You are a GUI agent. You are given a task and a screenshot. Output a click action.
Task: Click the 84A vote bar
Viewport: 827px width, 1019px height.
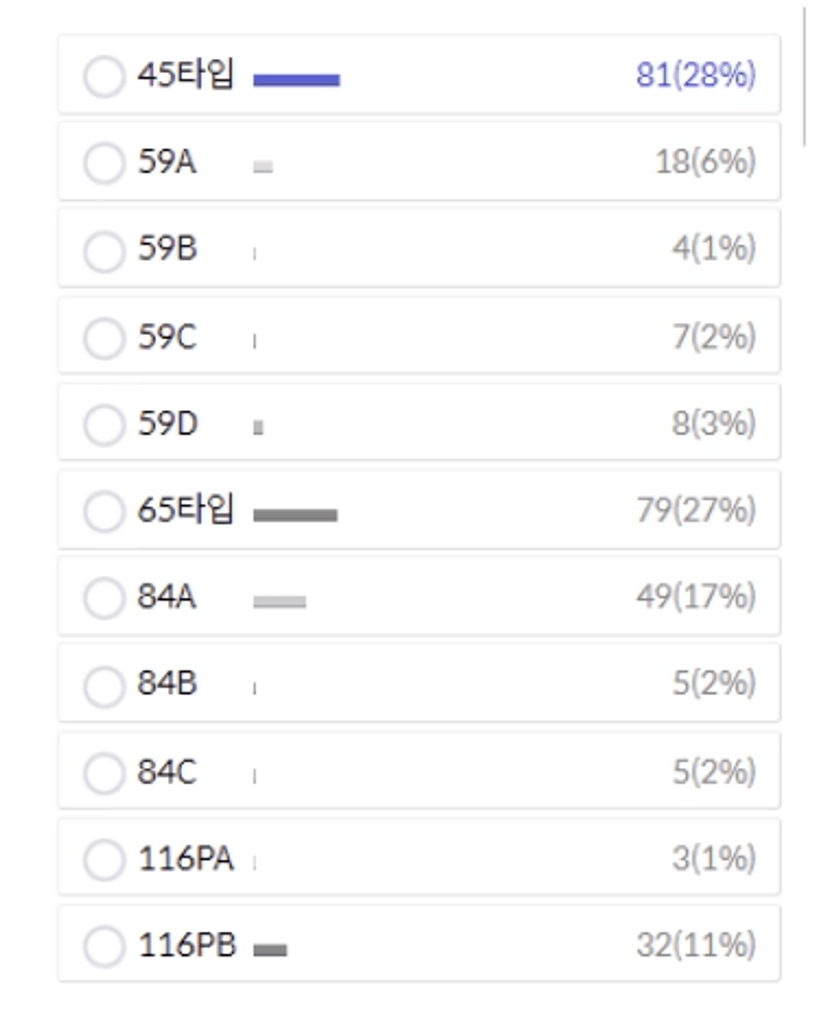point(279,602)
